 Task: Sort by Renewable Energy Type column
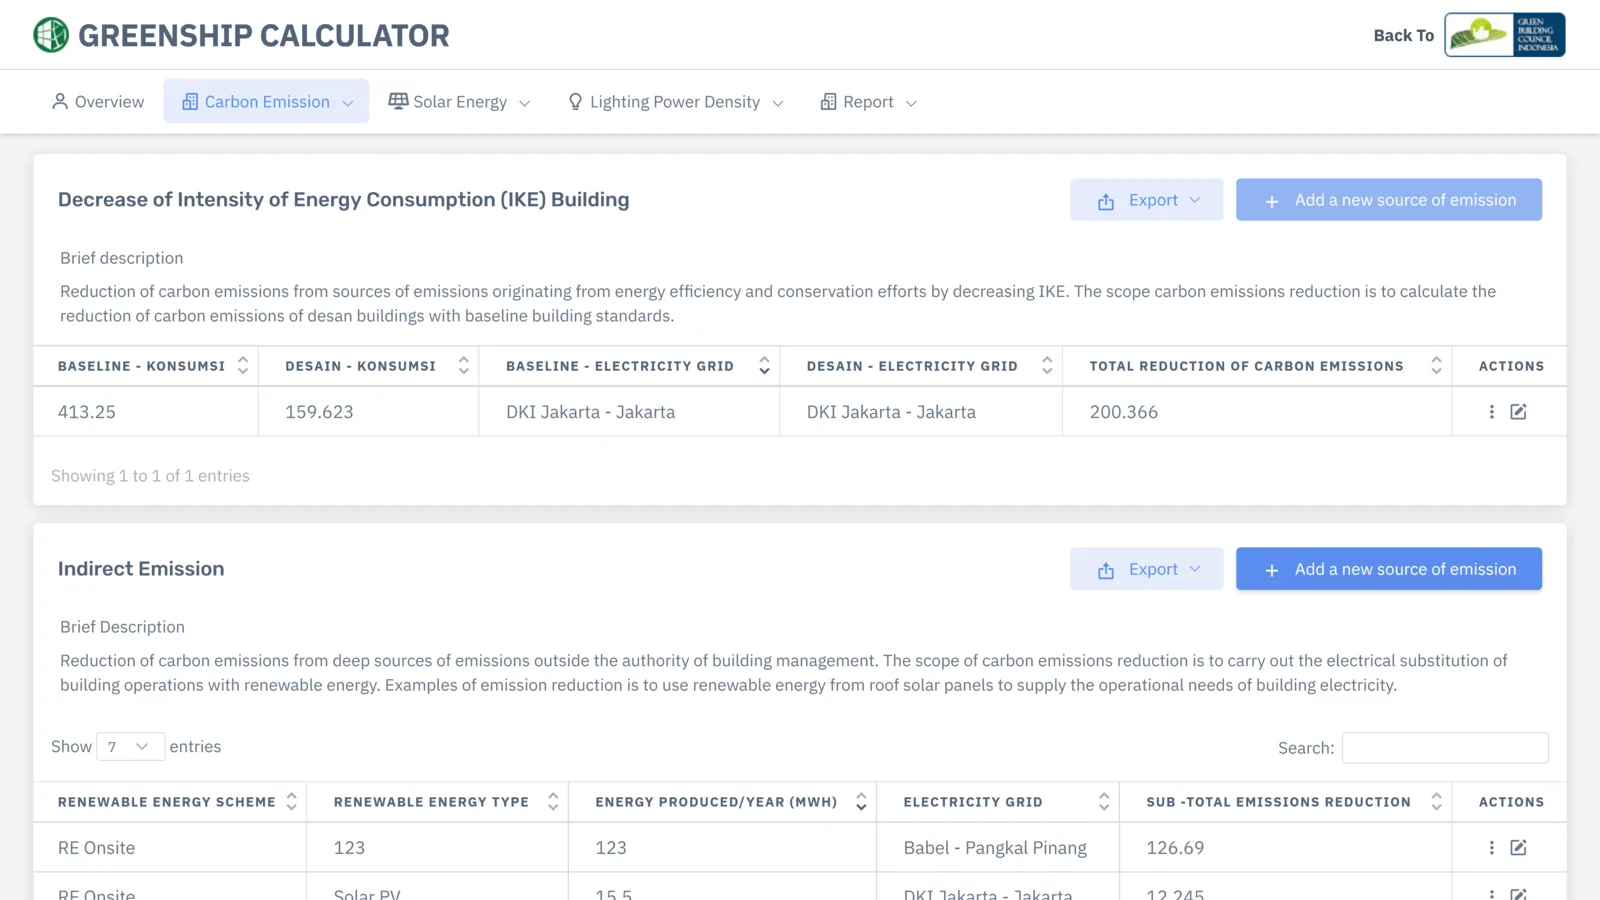[437, 802]
